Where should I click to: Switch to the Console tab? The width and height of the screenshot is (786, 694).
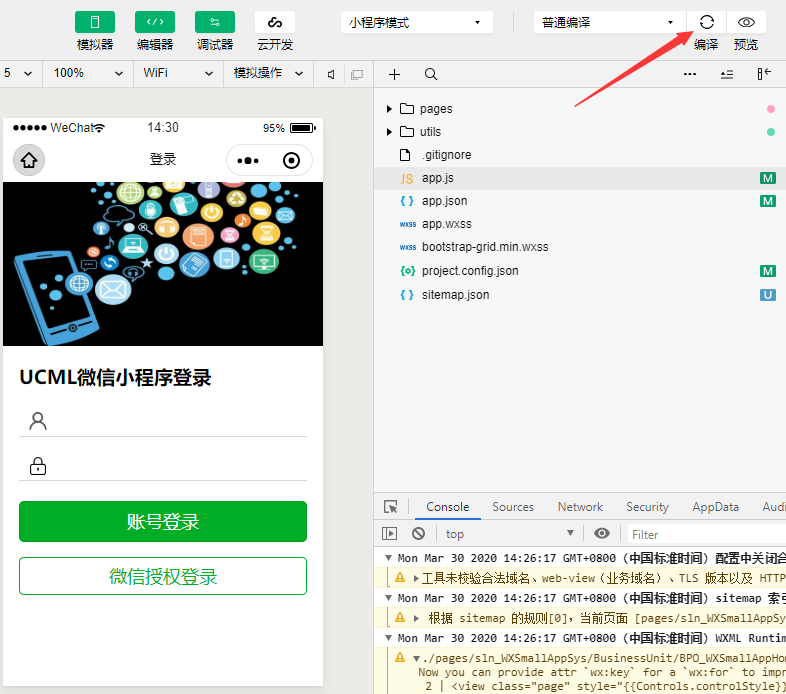tap(448, 507)
